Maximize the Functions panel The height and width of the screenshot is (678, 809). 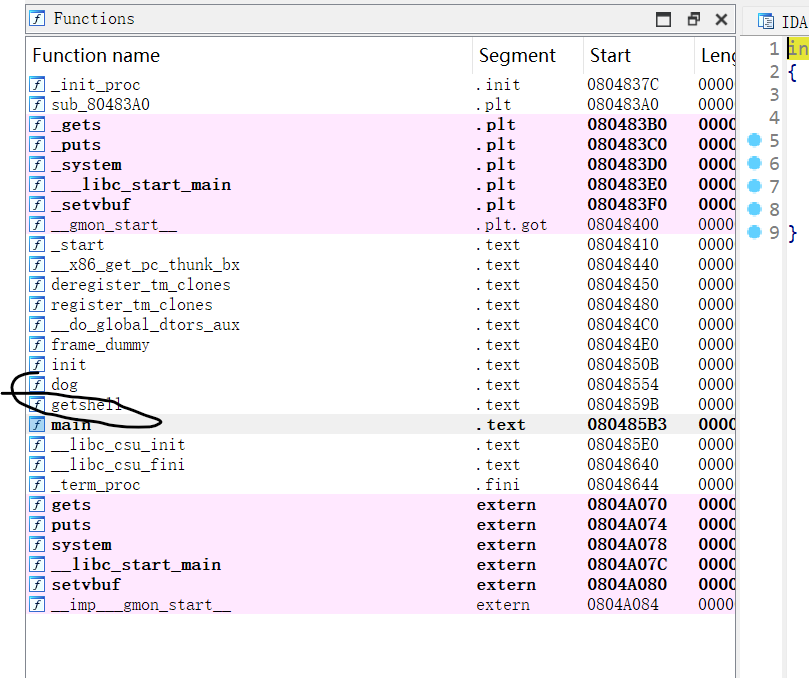tap(663, 19)
